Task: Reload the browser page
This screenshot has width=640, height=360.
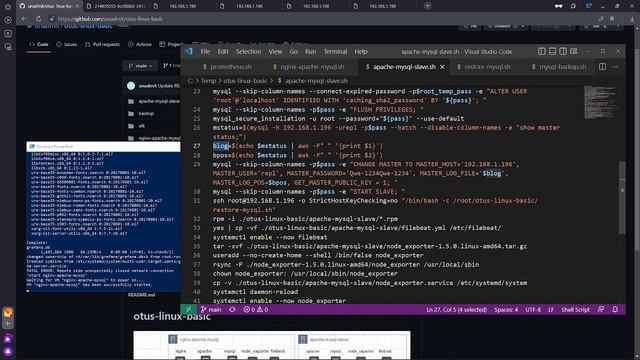Action: (x=38, y=19)
